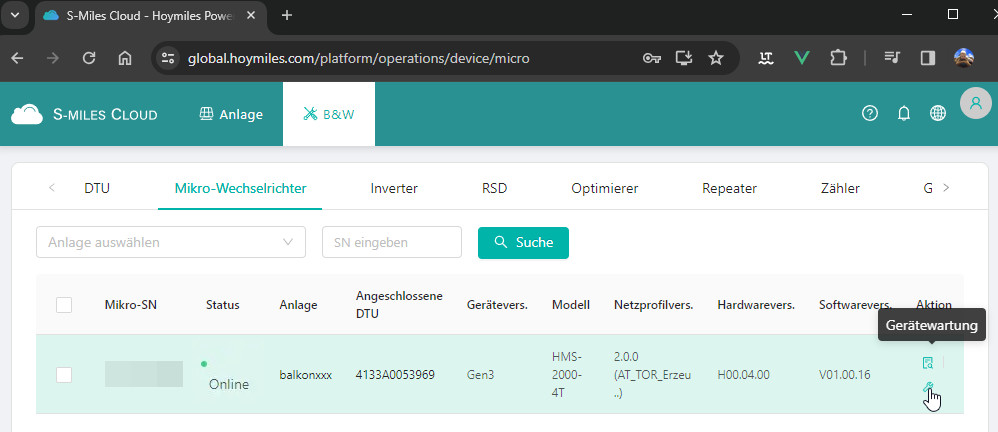Bookmark this page with star icon
998x432 pixels.
(716, 58)
